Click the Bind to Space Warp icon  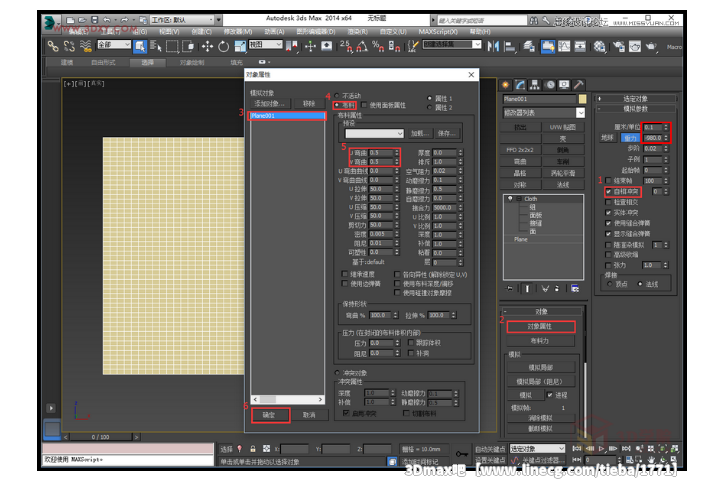(x=86, y=46)
